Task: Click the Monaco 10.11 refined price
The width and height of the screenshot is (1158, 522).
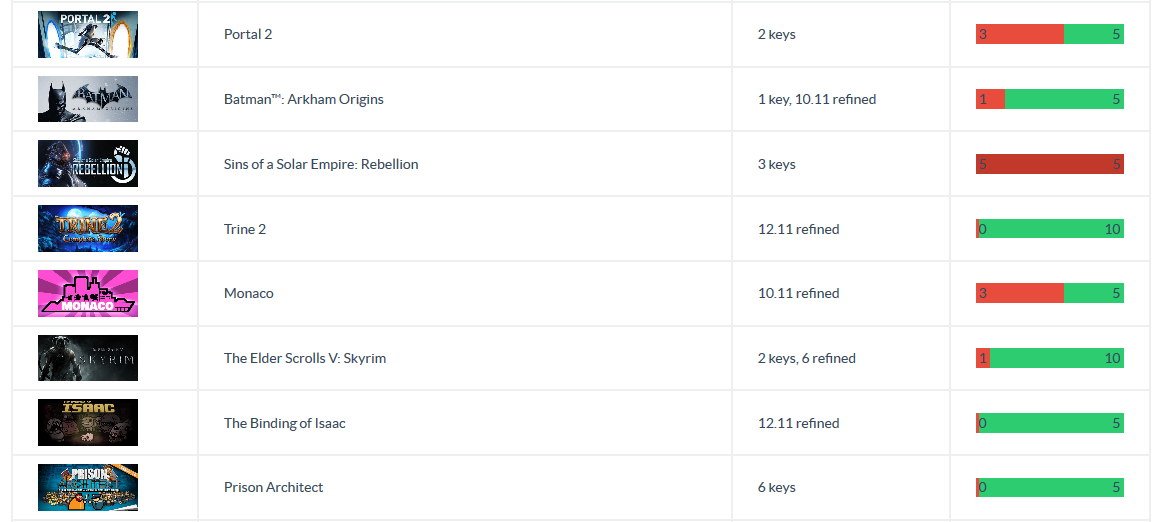Action: tap(798, 293)
